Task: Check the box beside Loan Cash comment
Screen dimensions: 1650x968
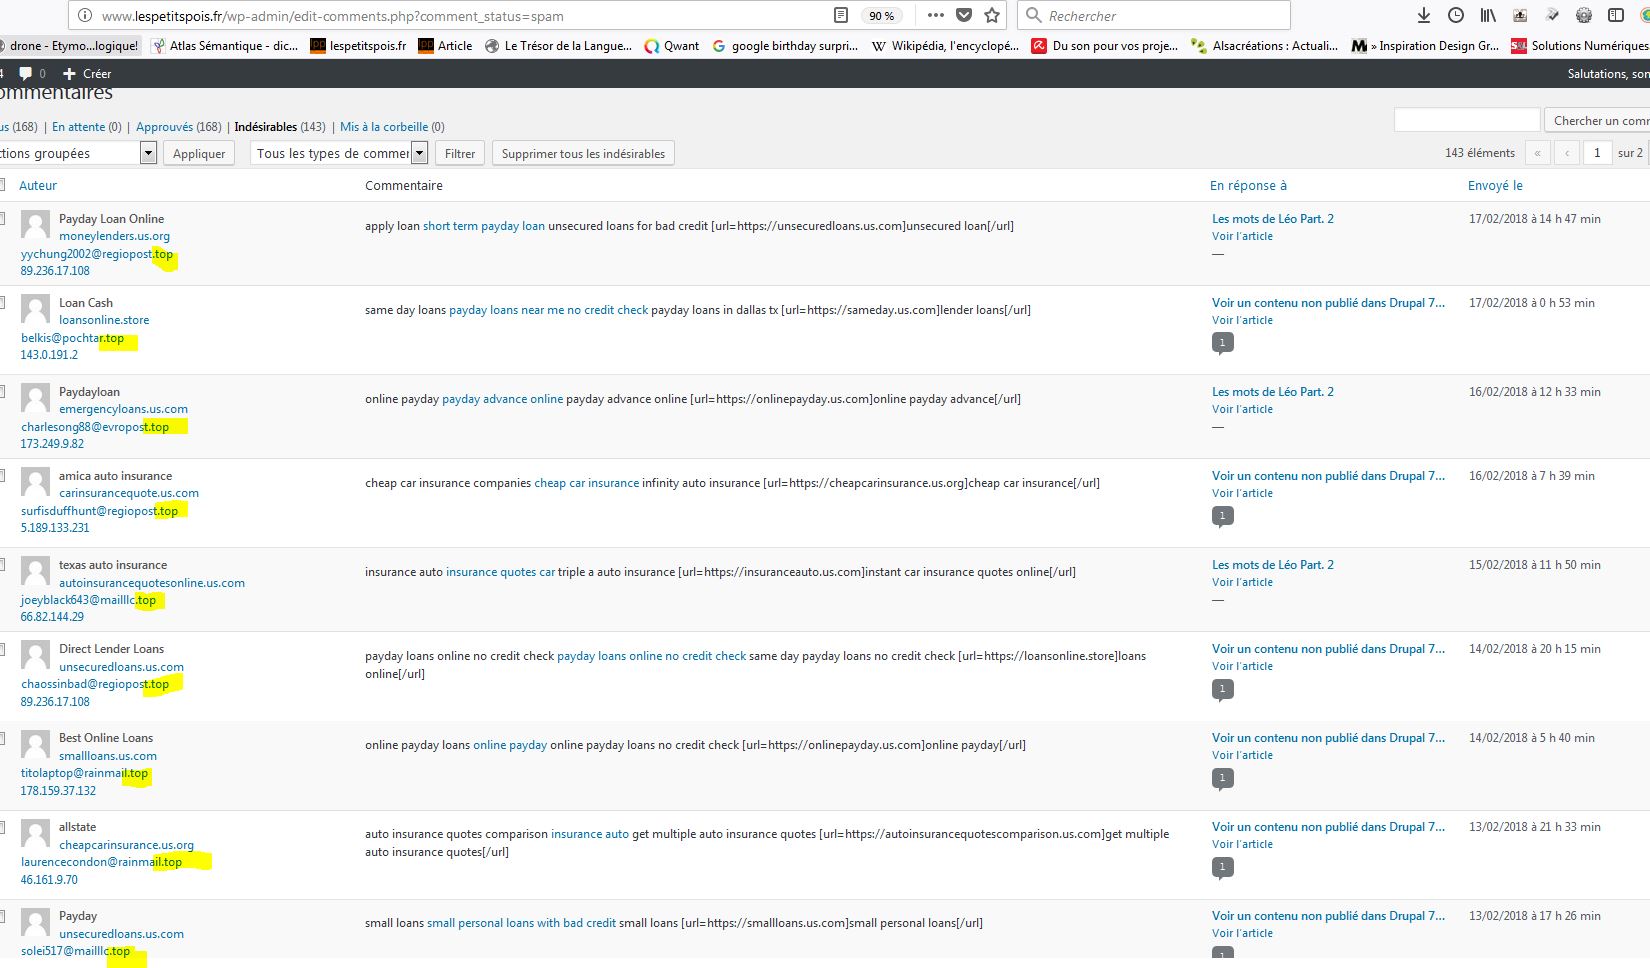Action: click(x=2, y=302)
